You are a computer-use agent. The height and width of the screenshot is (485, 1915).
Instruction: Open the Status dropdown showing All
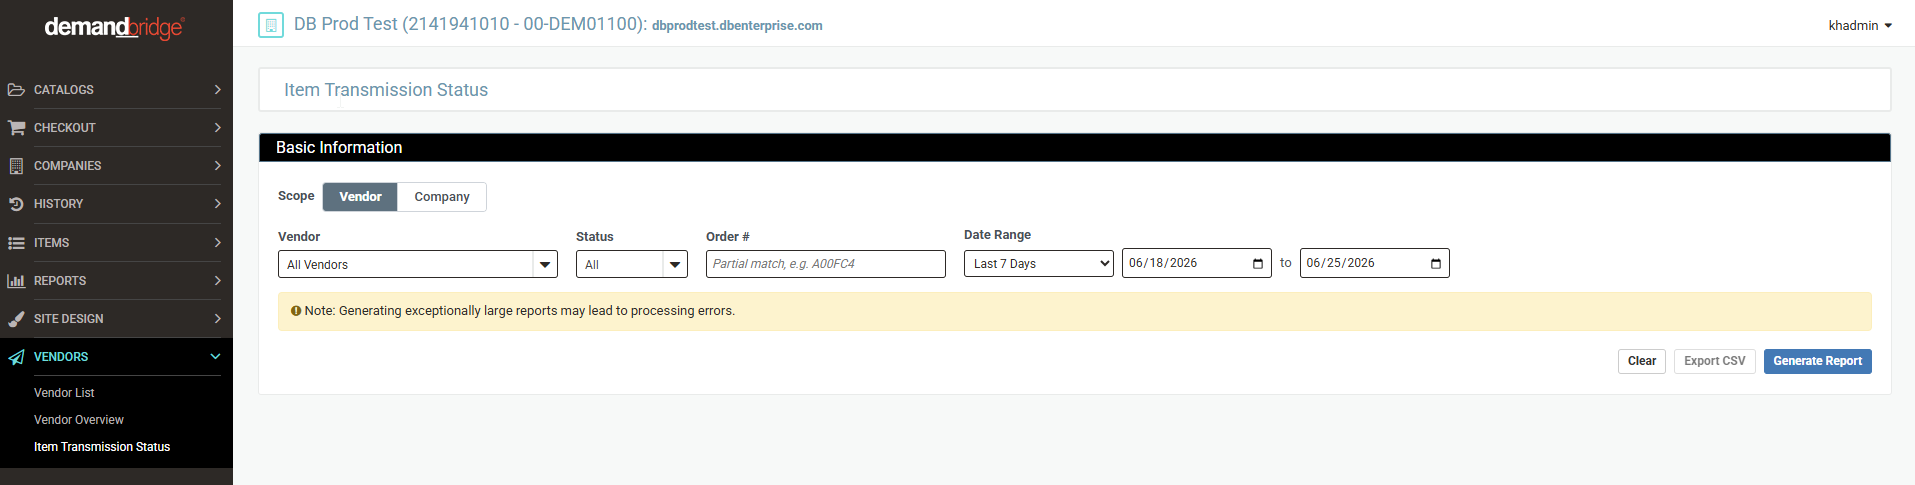632,264
